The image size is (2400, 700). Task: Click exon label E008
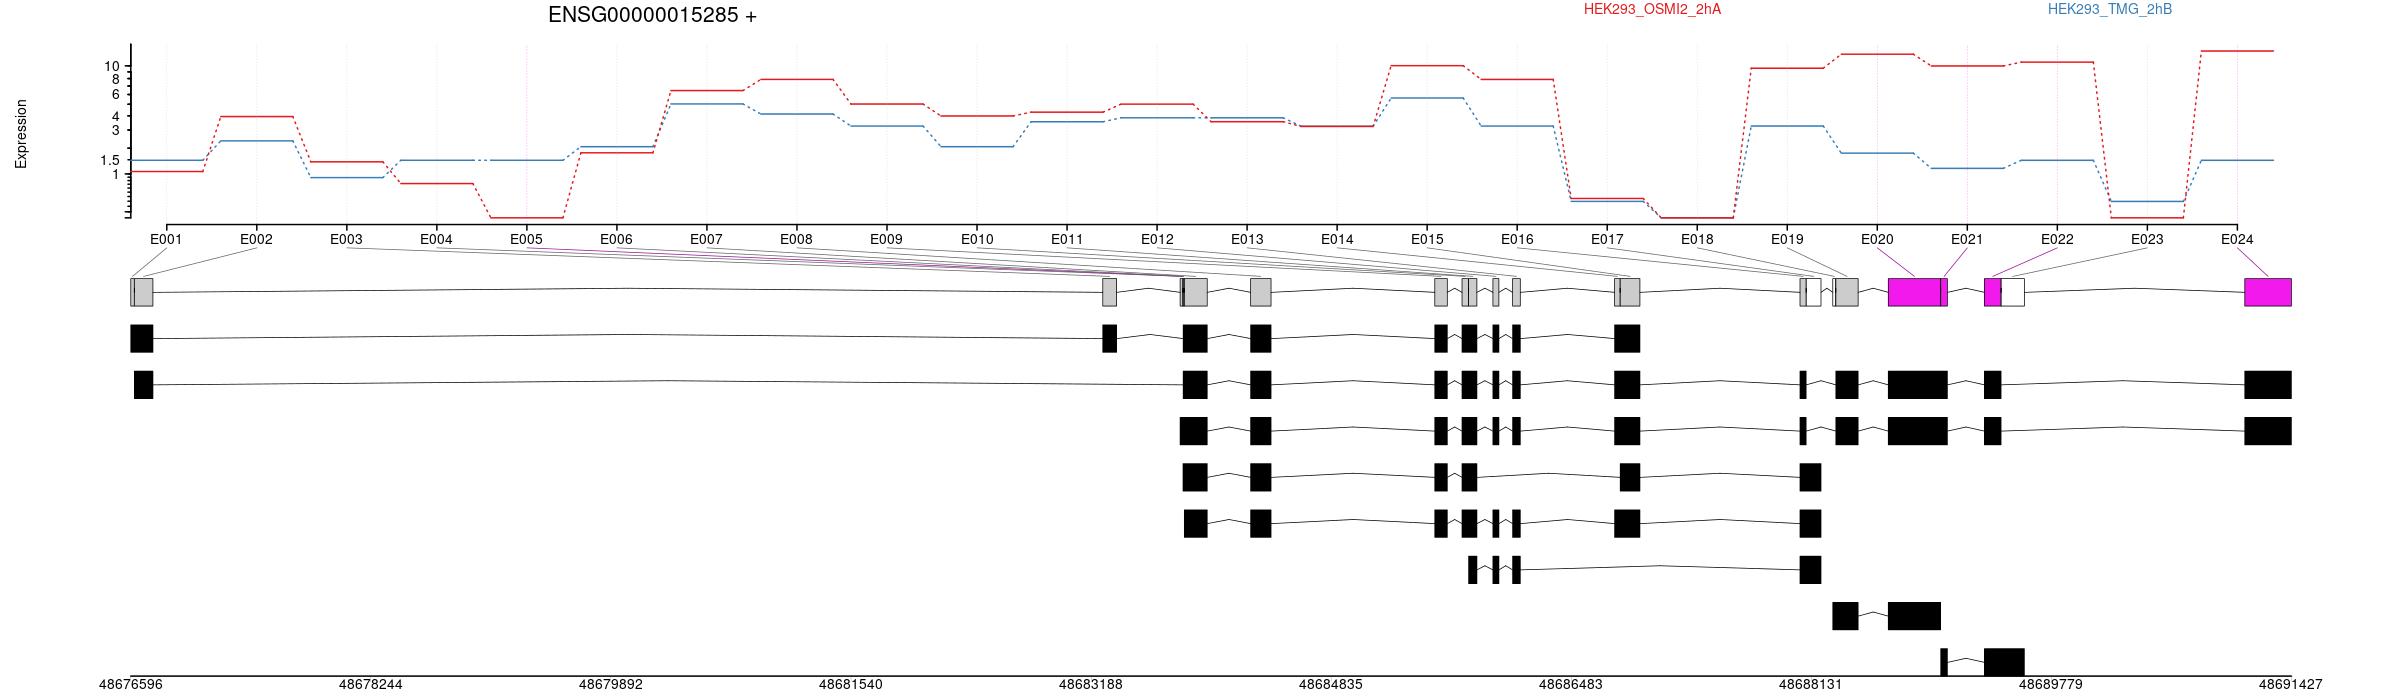coord(796,239)
